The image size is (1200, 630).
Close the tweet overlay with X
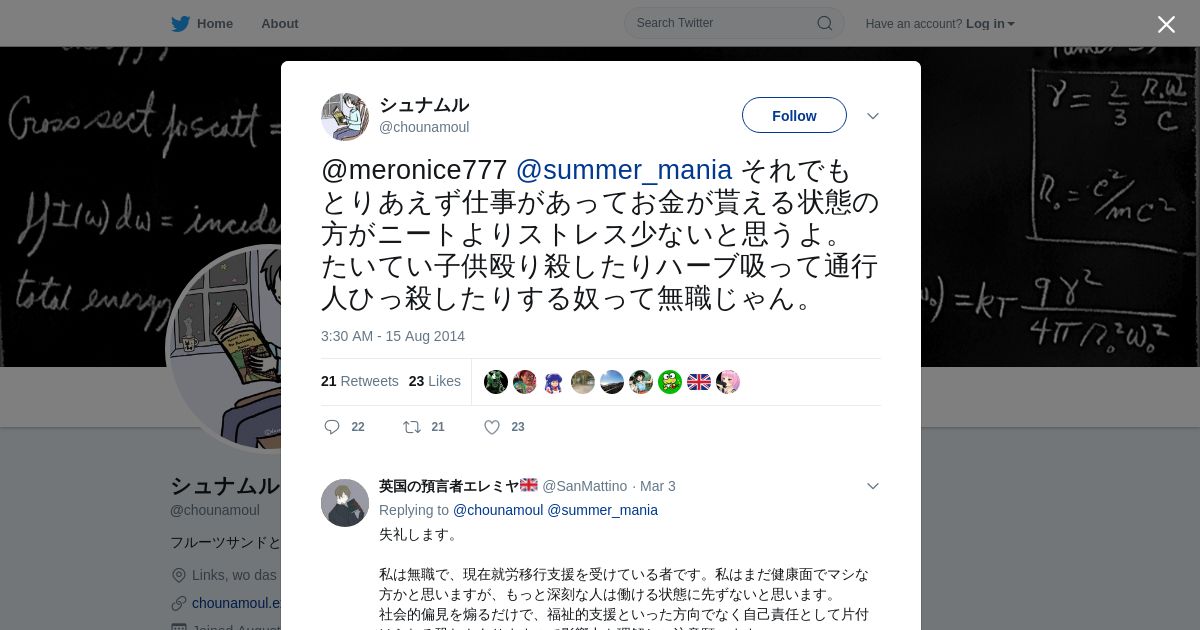point(1166,24)
